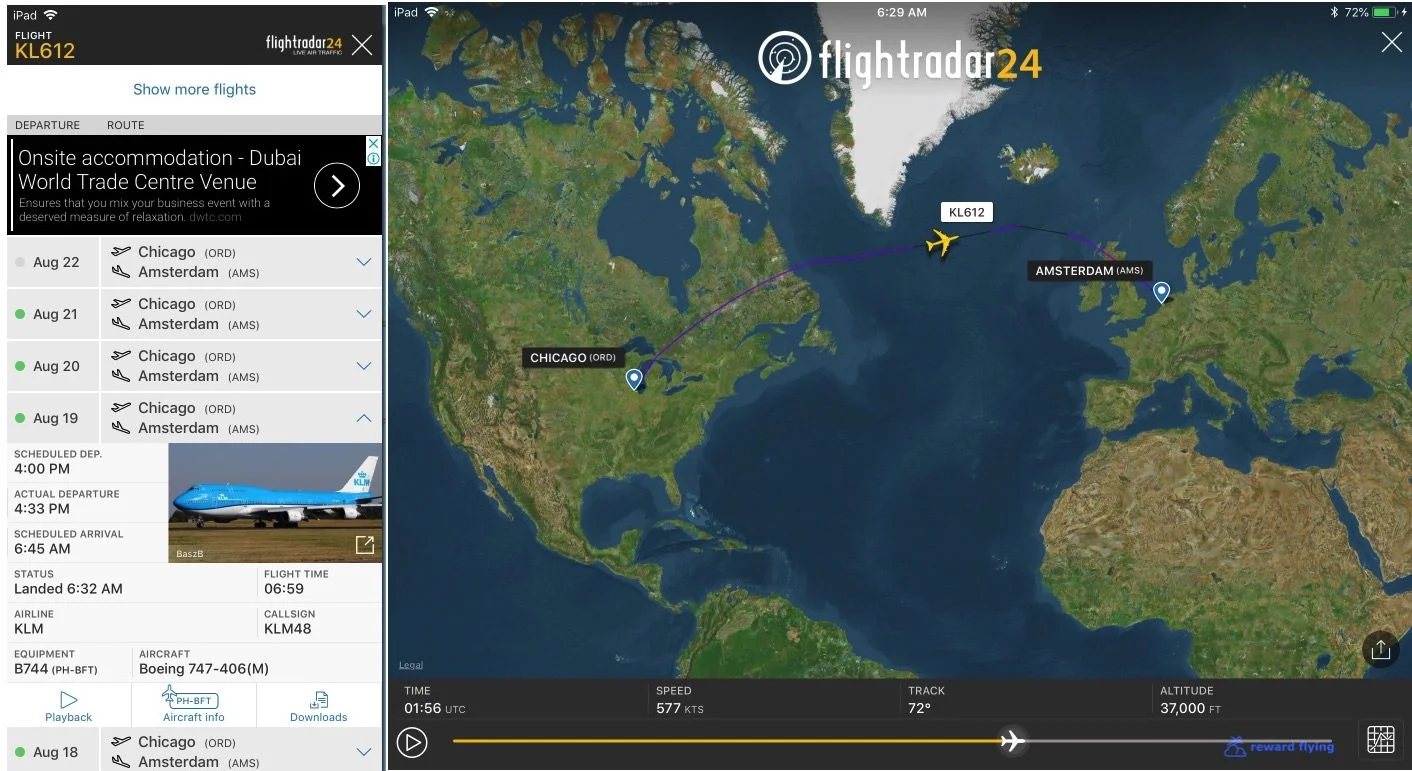Click the flightradar24 logo in flight panel
1412x771 pixels.
(304, 45)
